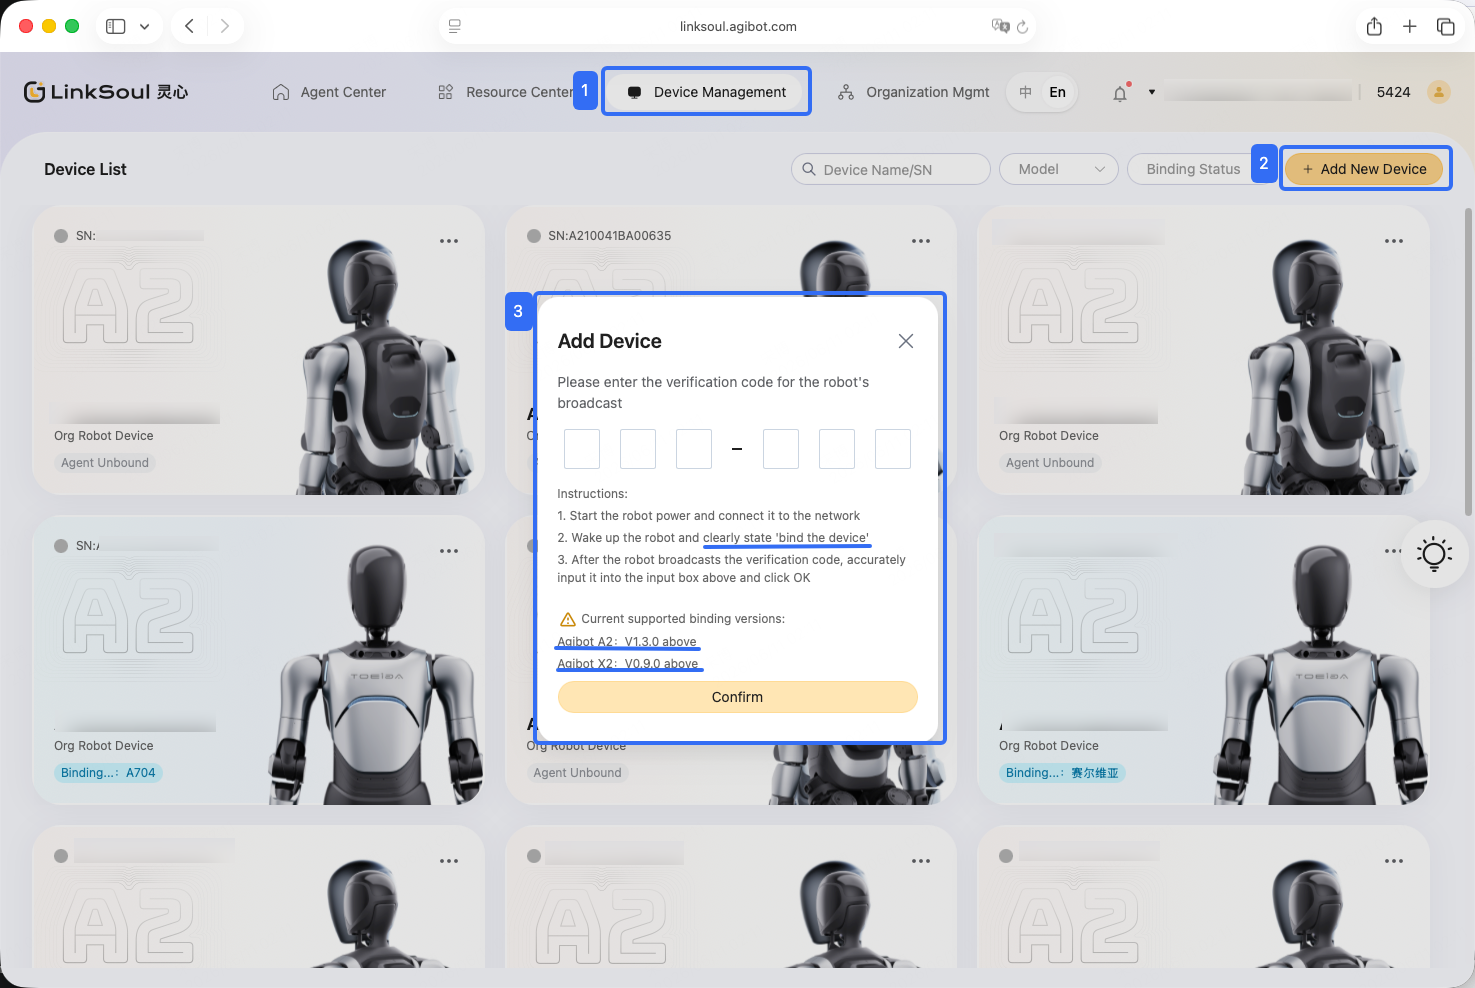The width and height of the screenshot is (1475, 988).
Task: Open the Safari share menu
Action: tap(1374, 26)
